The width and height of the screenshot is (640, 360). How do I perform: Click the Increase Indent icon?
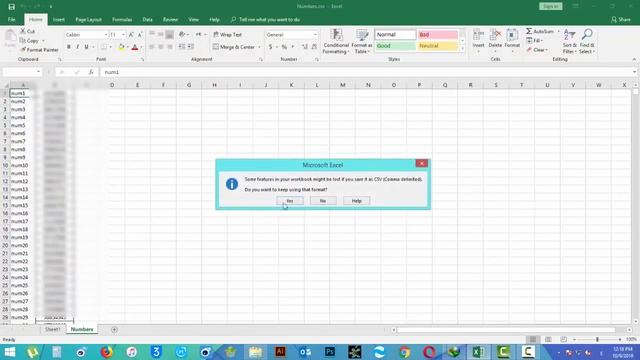pyautogui.click(x=191, y=47)
